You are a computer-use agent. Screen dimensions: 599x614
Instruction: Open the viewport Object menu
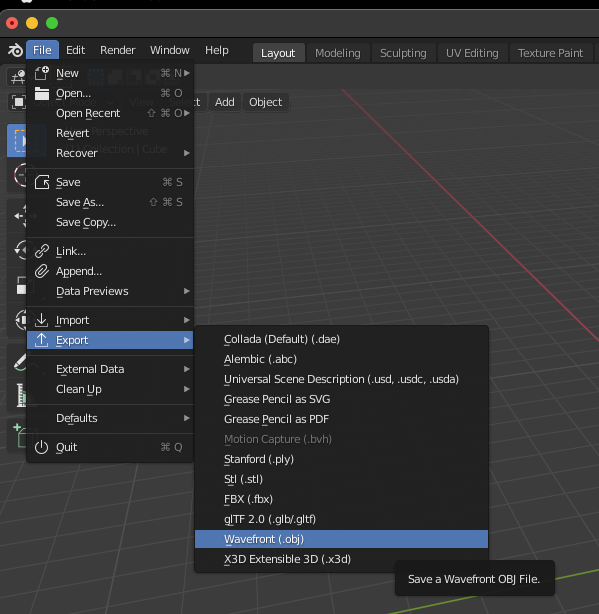tap(265, 102)
